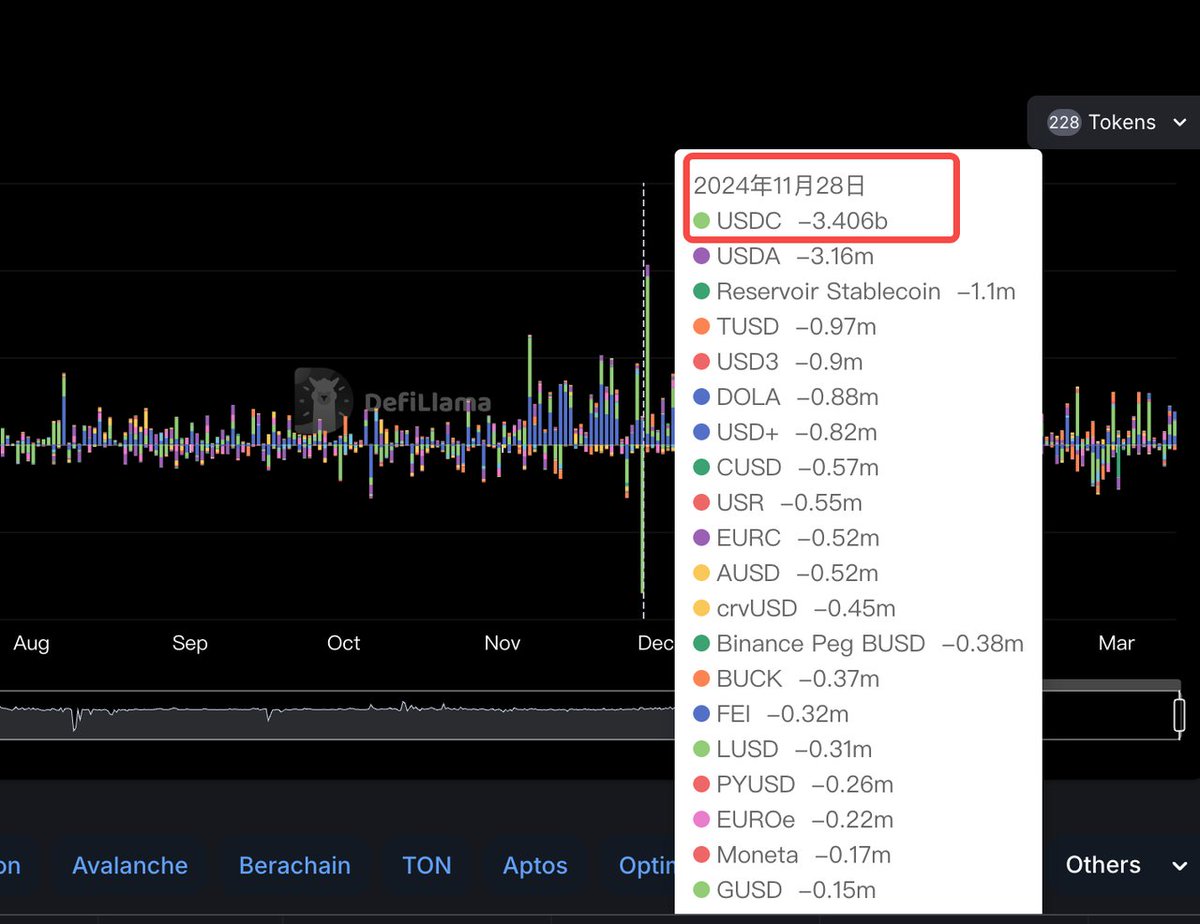Click the green USDC dot in tooltip
The height and width of the screenshot is (924, 1200).
coord(701,221)
